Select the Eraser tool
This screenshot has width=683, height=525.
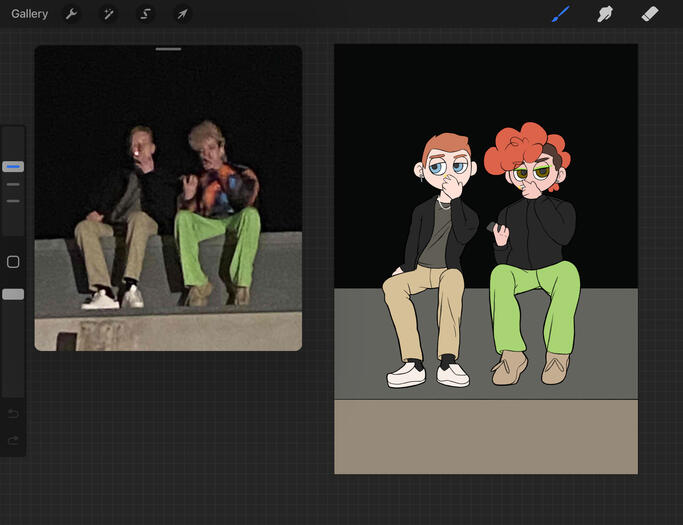(x=649, y=14)
